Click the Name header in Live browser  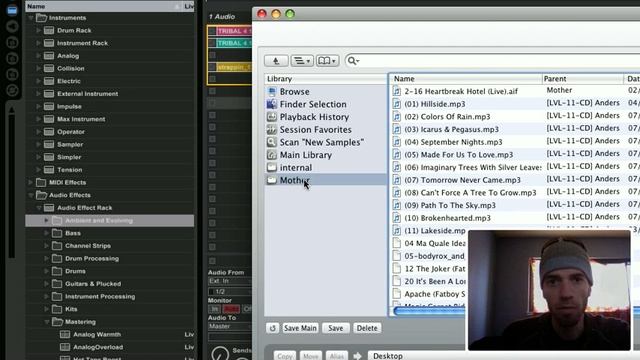tap(36, 7)
